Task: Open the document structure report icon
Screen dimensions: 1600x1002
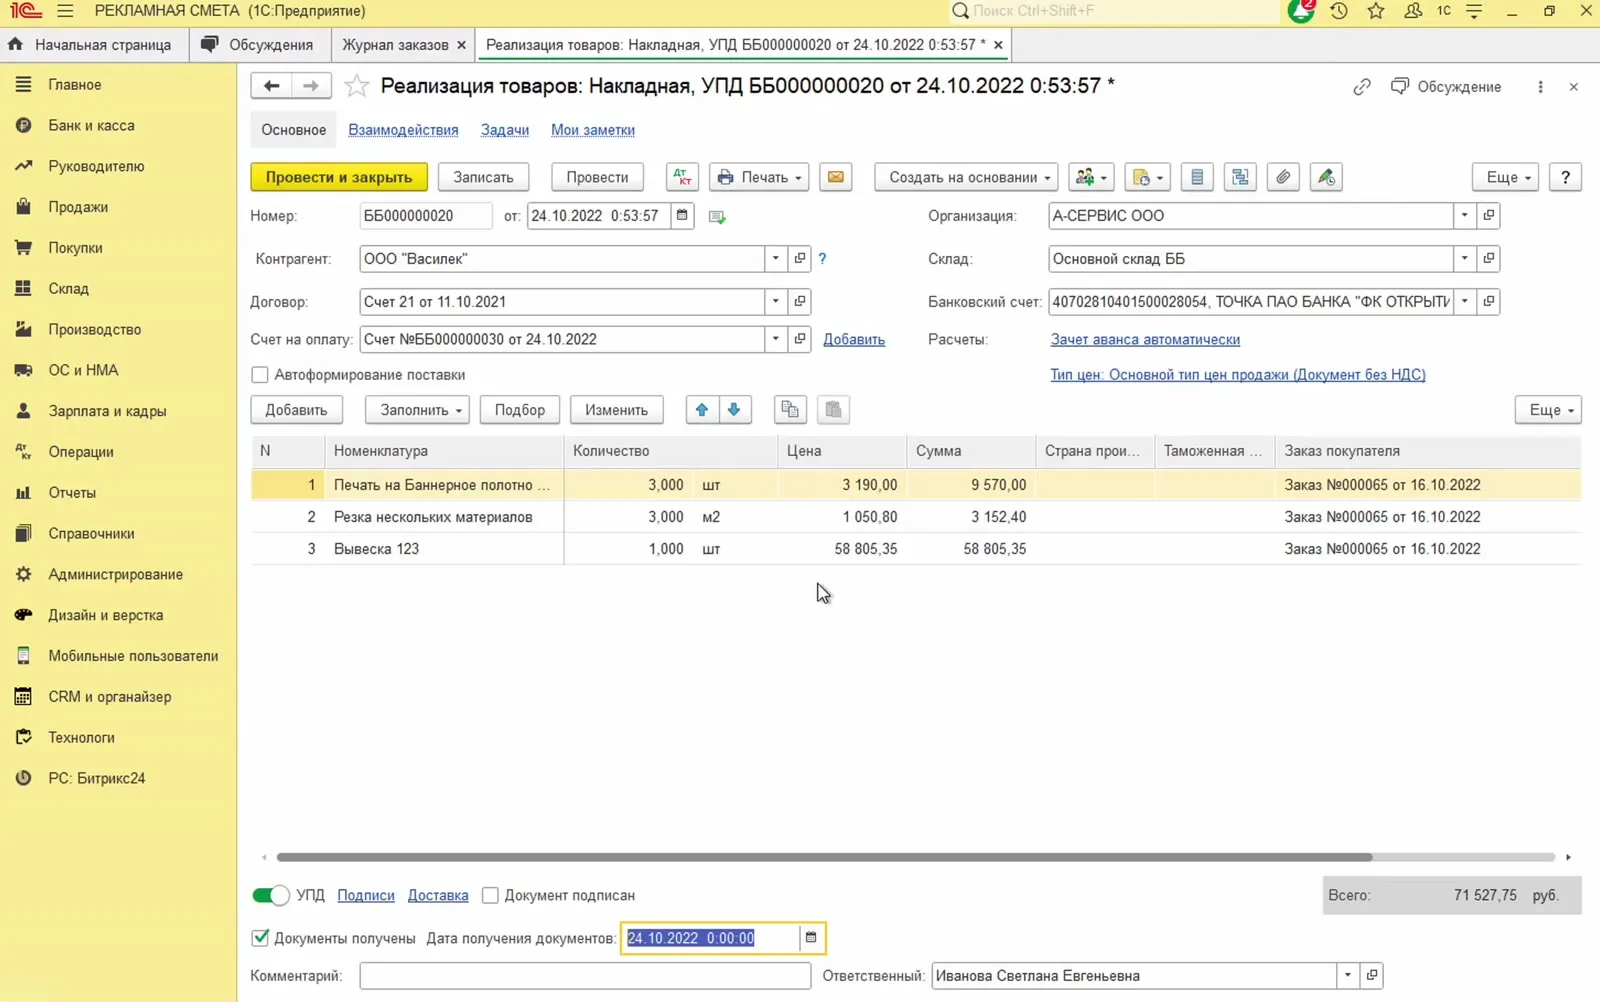Action: 1240,177
